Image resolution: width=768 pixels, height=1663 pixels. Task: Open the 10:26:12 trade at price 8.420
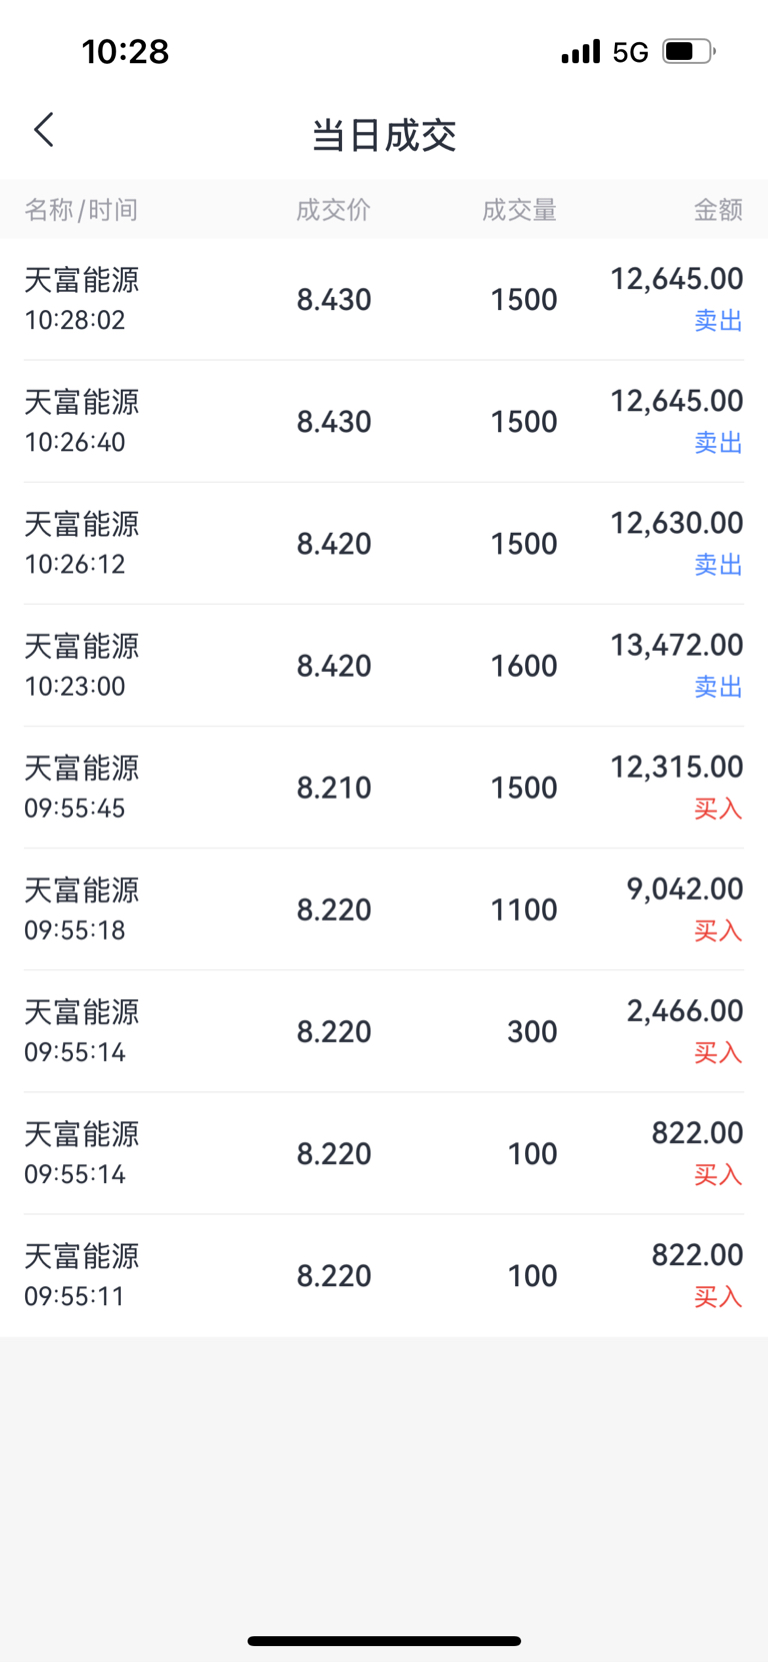click(x=384, y=543)
